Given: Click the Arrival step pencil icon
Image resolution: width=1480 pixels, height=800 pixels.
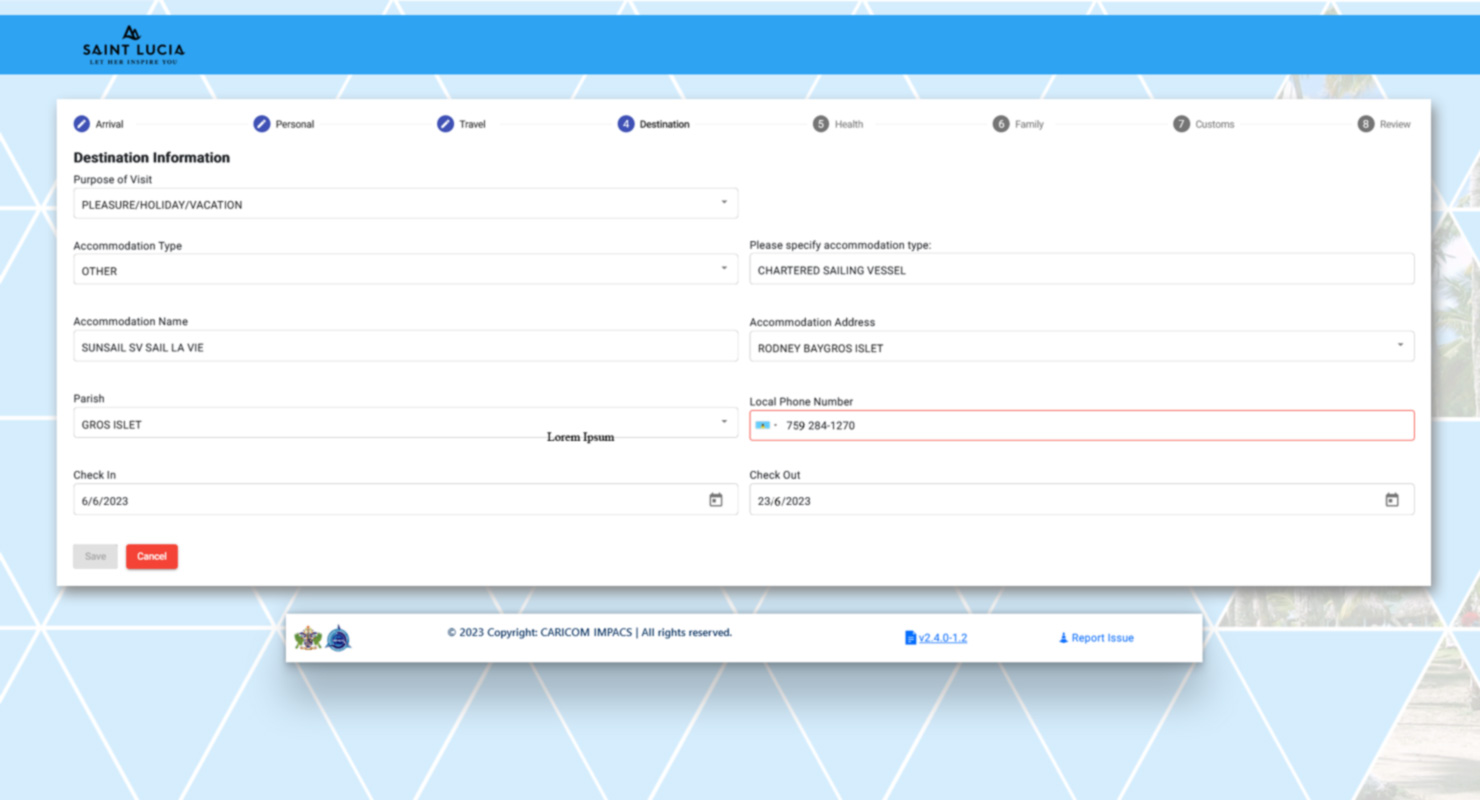Looking at the screenshot, I should tap(82, 124).
